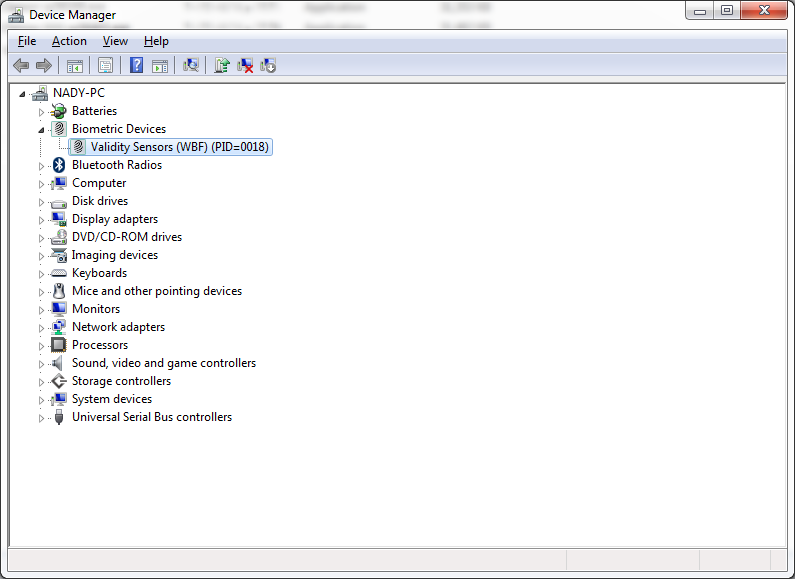Collapse the Biometric Devices category arrow

point(41,130)
